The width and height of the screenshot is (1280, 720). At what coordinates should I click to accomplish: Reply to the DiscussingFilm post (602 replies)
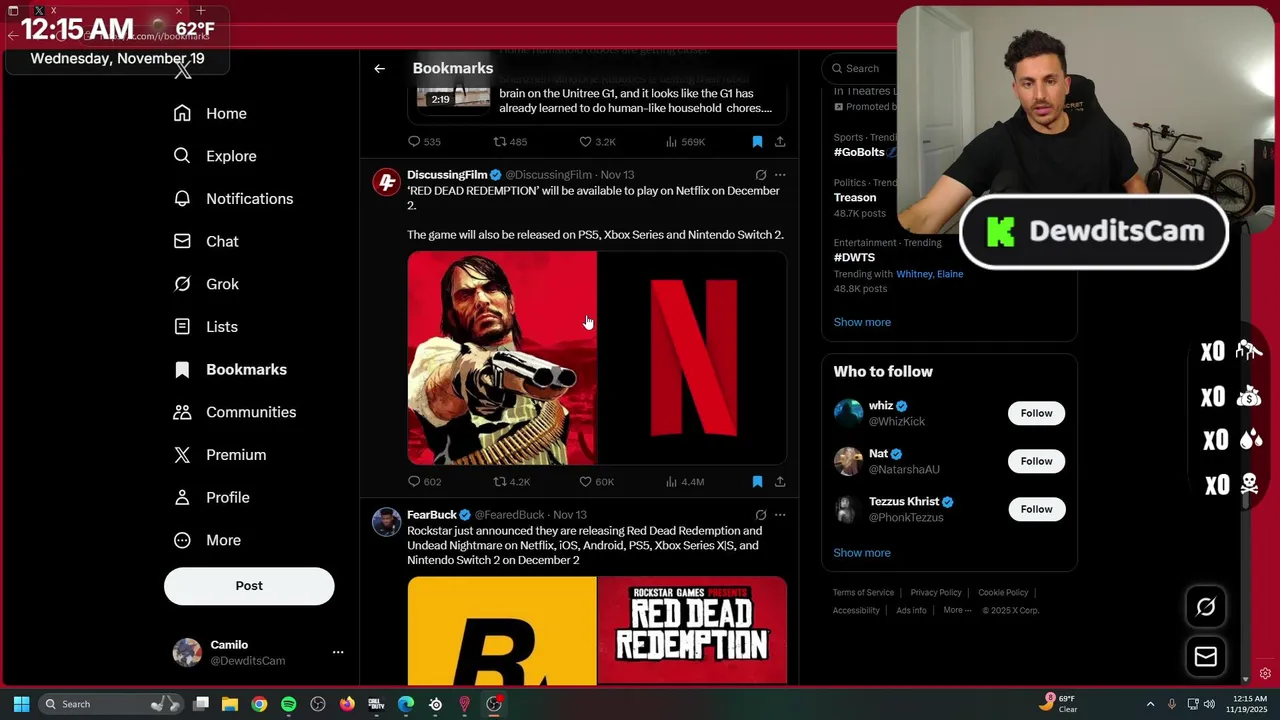424,482
